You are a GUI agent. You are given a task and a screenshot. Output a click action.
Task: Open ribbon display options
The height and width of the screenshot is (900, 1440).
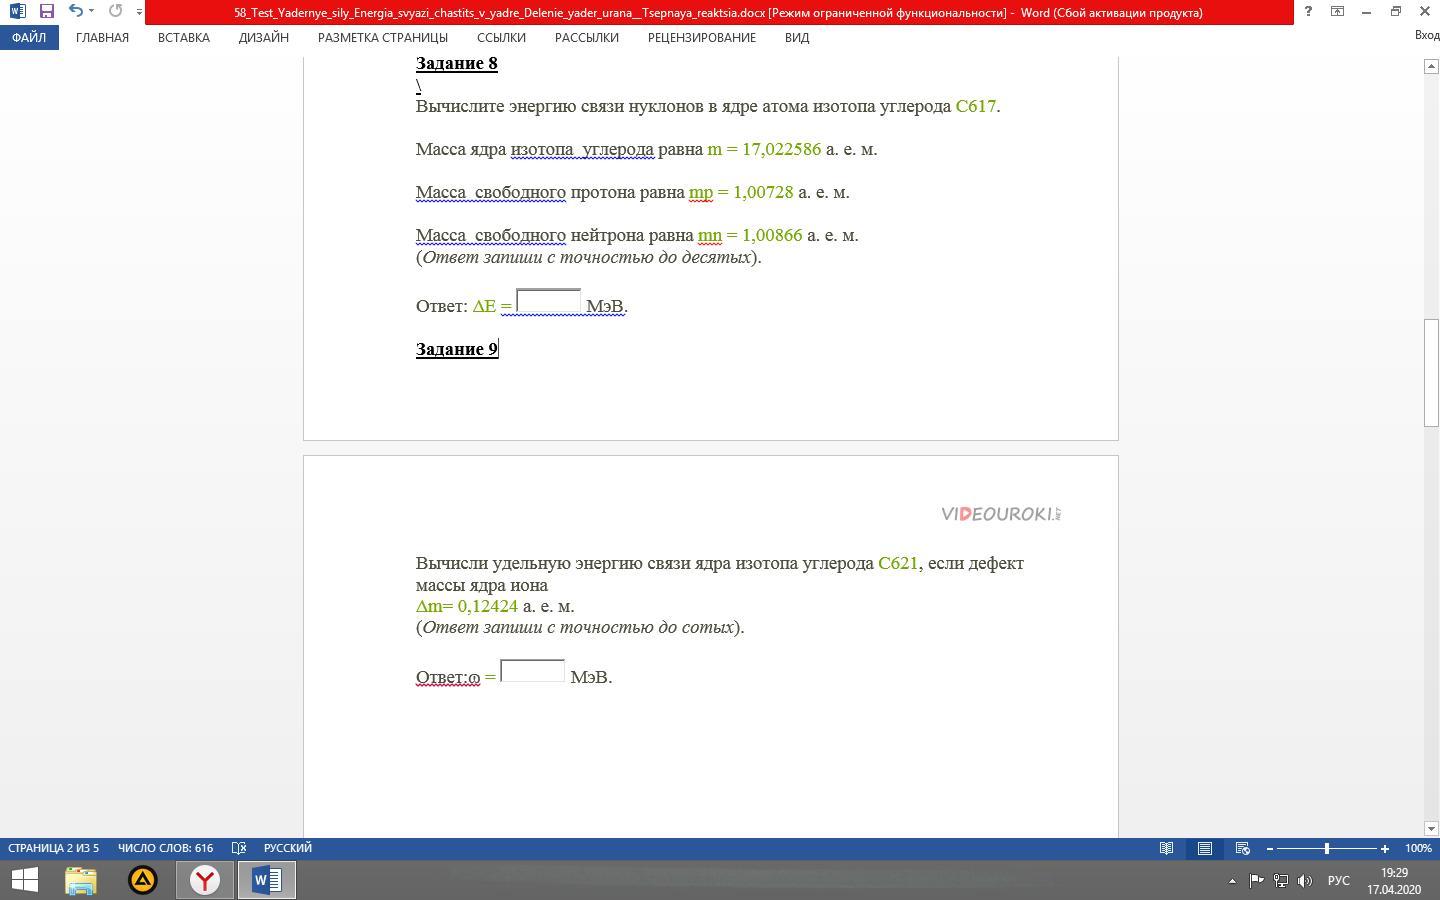pyautogui.click(x=1337, y=11)
